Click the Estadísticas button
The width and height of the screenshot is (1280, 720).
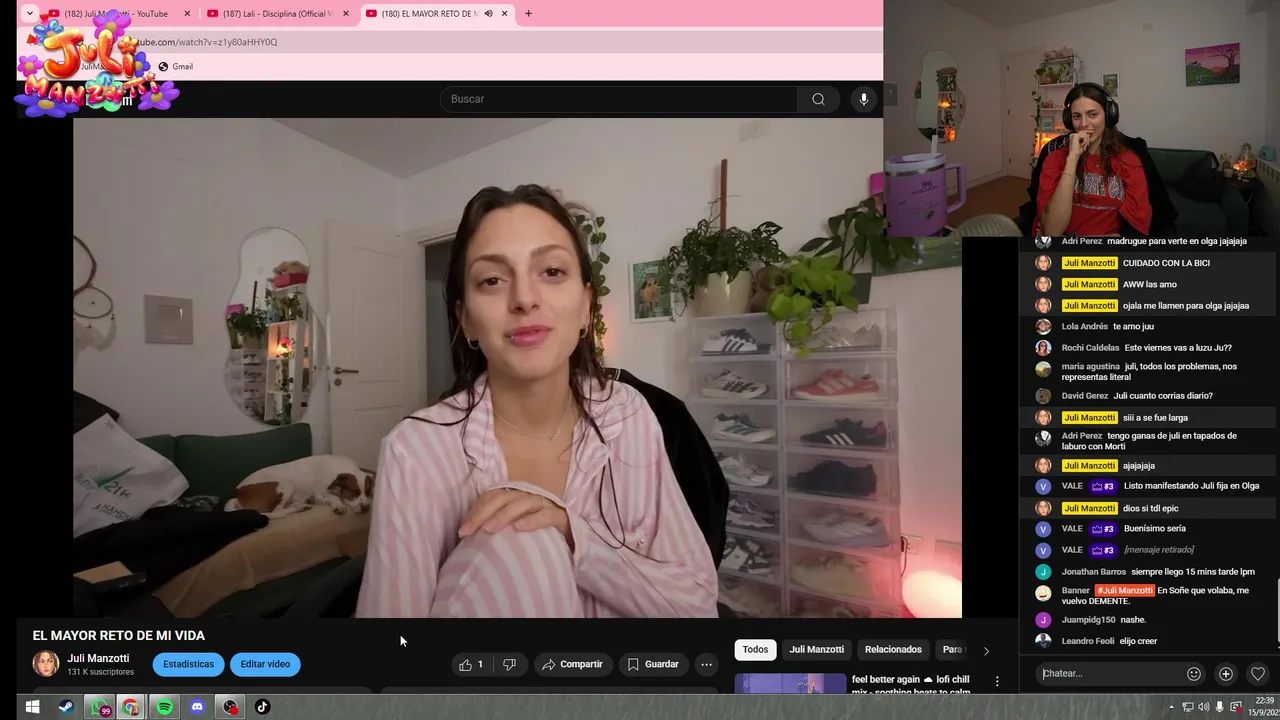point(189,664)
